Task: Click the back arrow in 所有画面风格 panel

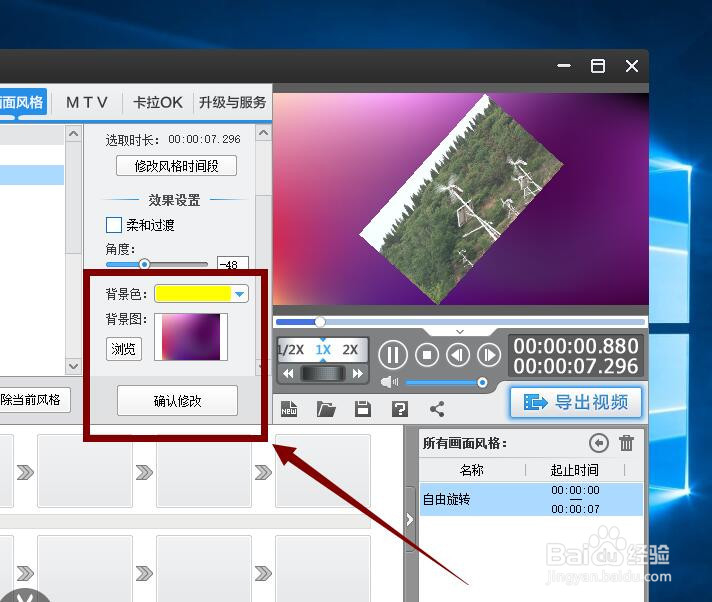Action: click(x=598, y=443)
